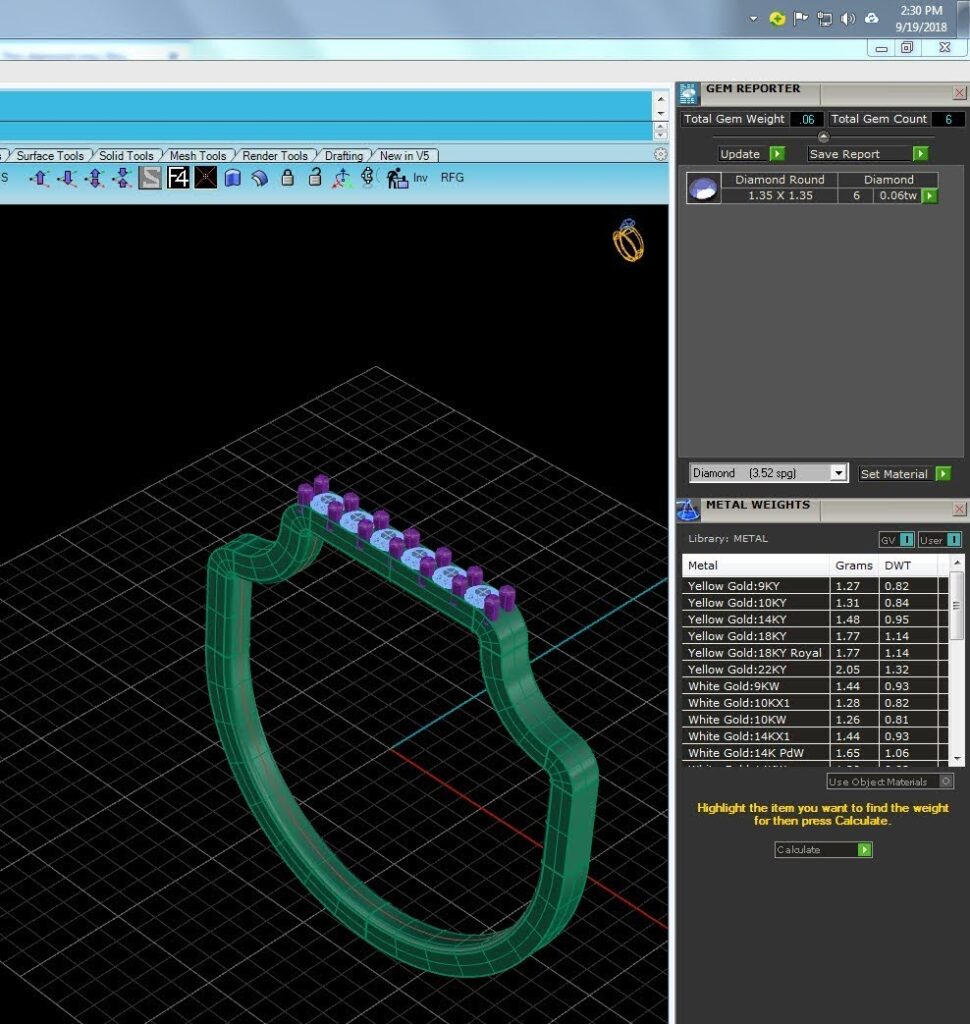Select the New in V5 tab

pyautogui.click(x=404, y=155)
